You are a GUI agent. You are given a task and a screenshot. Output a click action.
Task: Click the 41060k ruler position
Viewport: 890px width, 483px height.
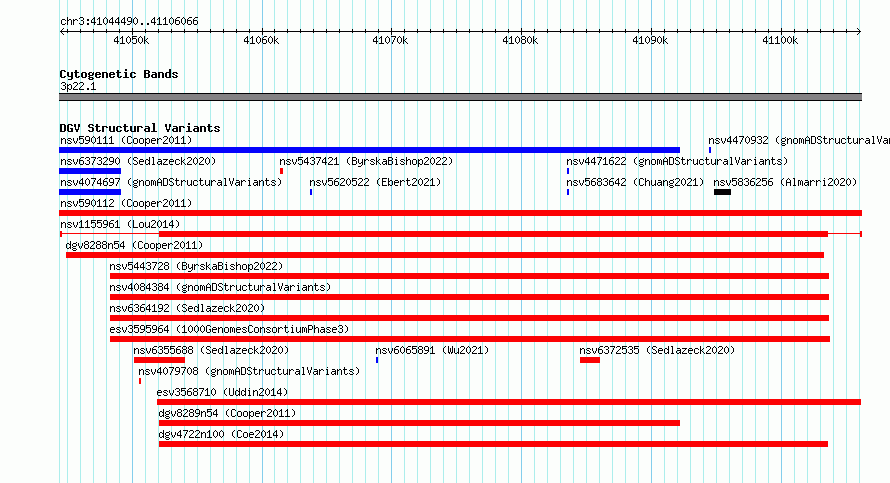coord(261,40)
